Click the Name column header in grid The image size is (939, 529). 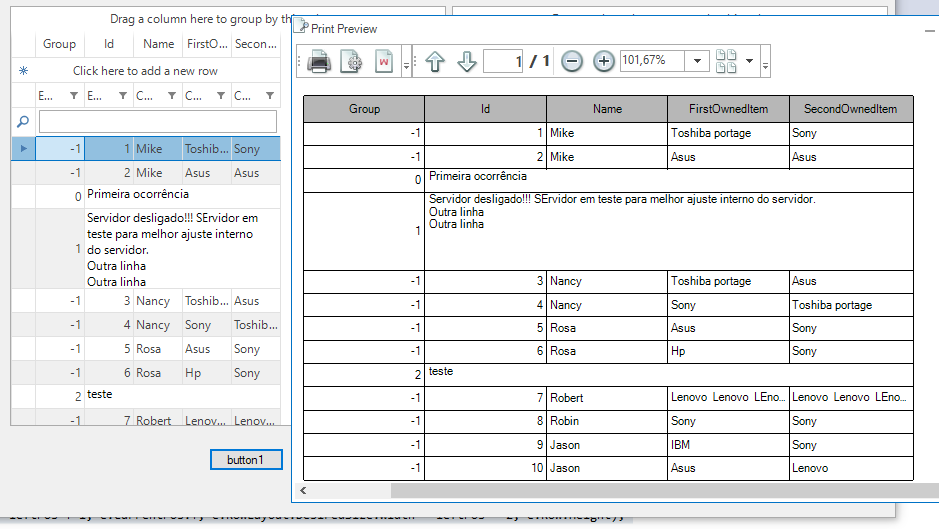(x=158, y=44)
